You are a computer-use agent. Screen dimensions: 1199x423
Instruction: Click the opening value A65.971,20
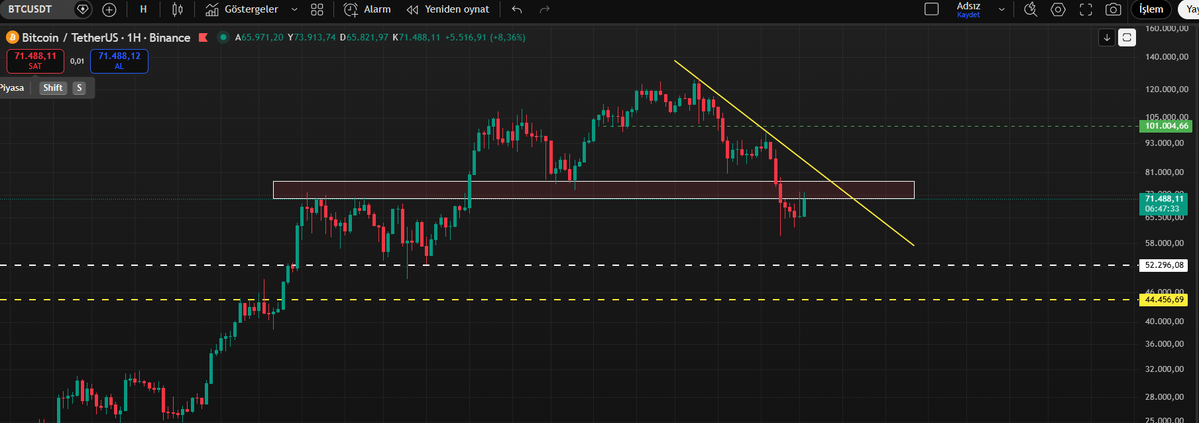259,37
